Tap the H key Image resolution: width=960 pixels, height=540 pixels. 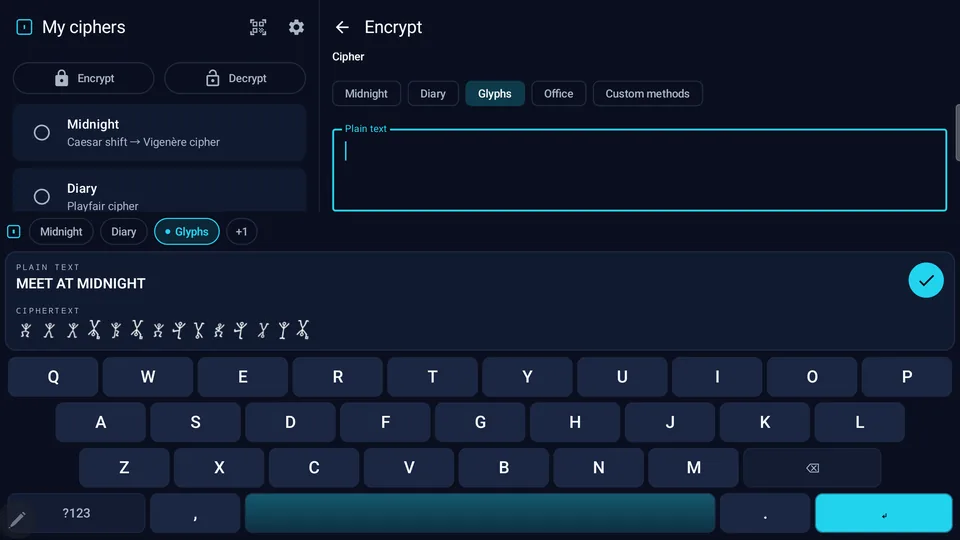[575, 422]
